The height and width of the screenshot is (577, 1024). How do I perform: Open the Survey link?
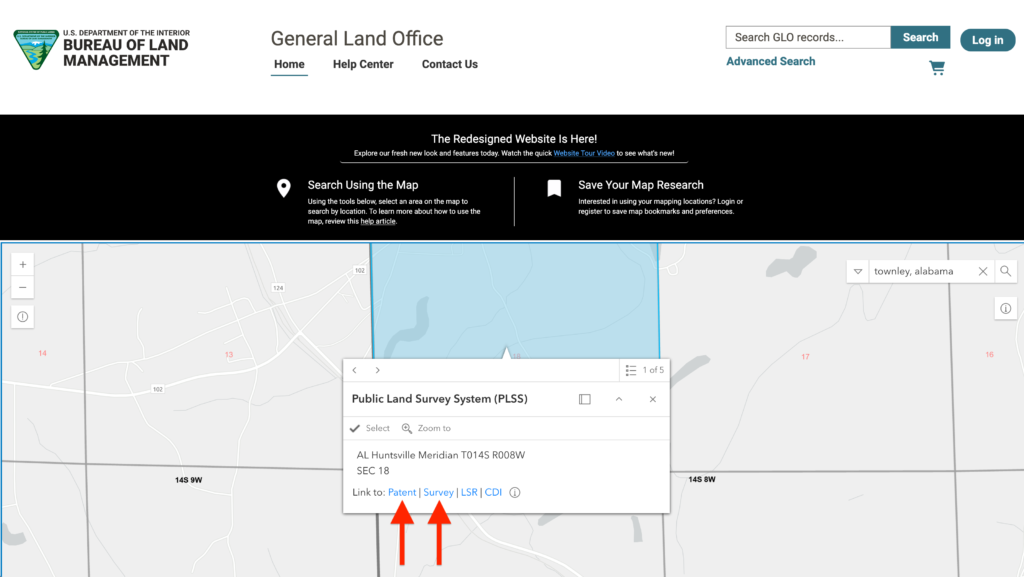point(438,492)
